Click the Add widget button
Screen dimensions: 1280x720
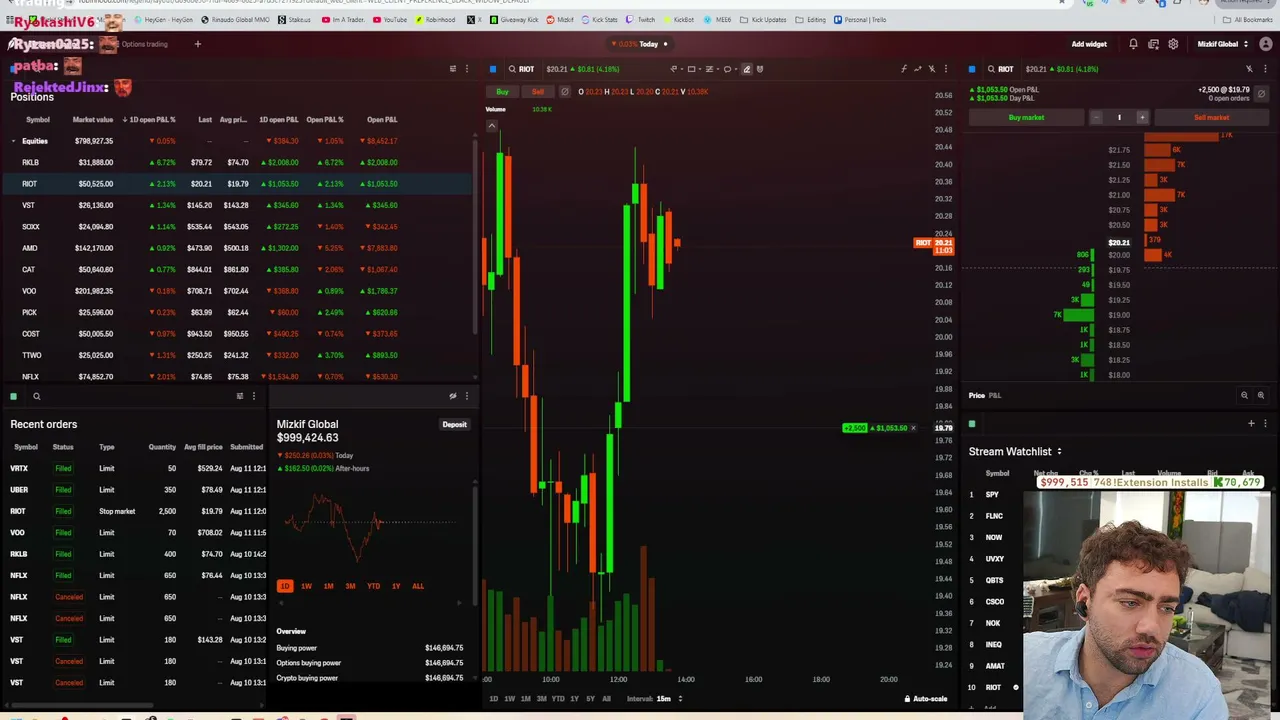click(1089, 44)
